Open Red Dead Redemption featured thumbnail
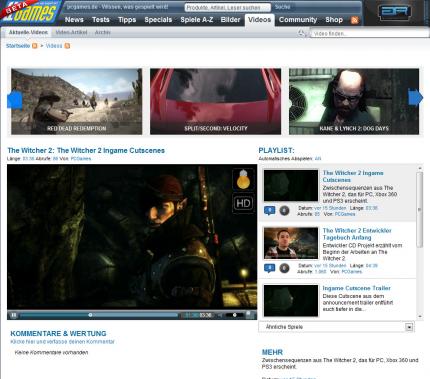This screenshot has height=379, width=430. click(x=77, y=101)
